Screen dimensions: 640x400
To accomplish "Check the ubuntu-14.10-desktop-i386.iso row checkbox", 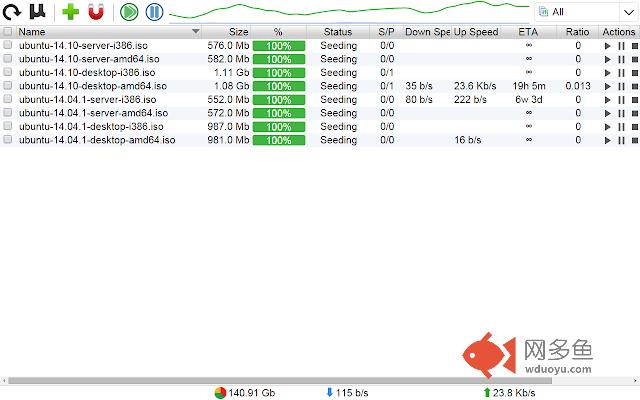I will coord(7,72).
